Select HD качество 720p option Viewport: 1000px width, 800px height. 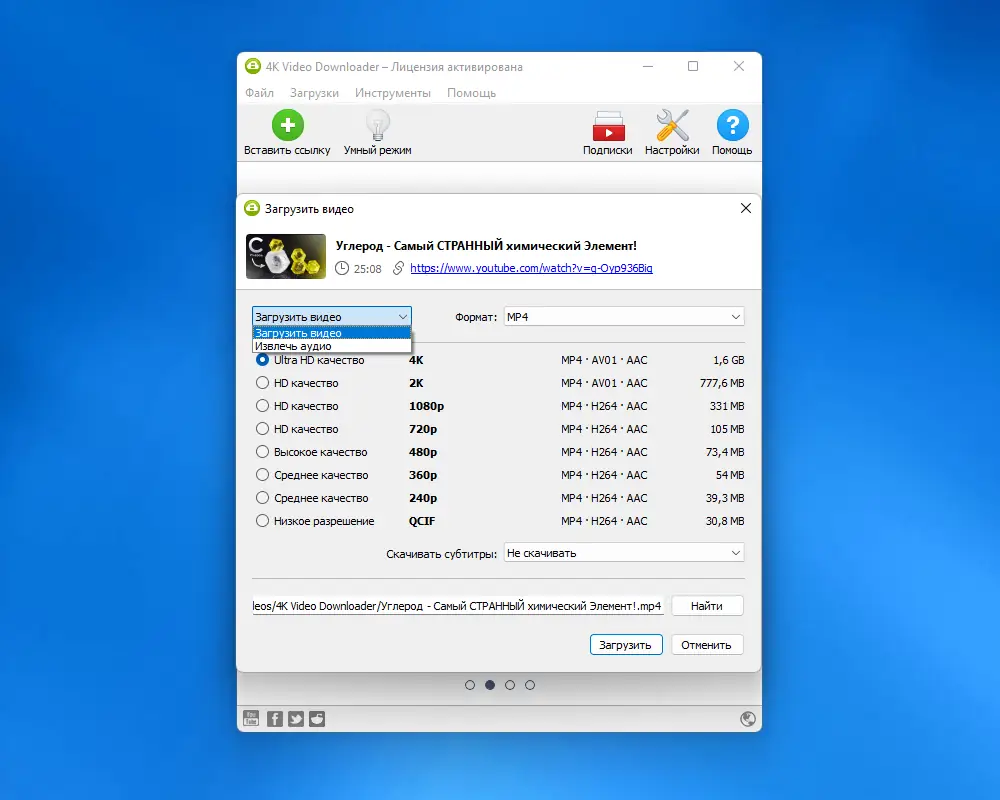tap(262, 429)
